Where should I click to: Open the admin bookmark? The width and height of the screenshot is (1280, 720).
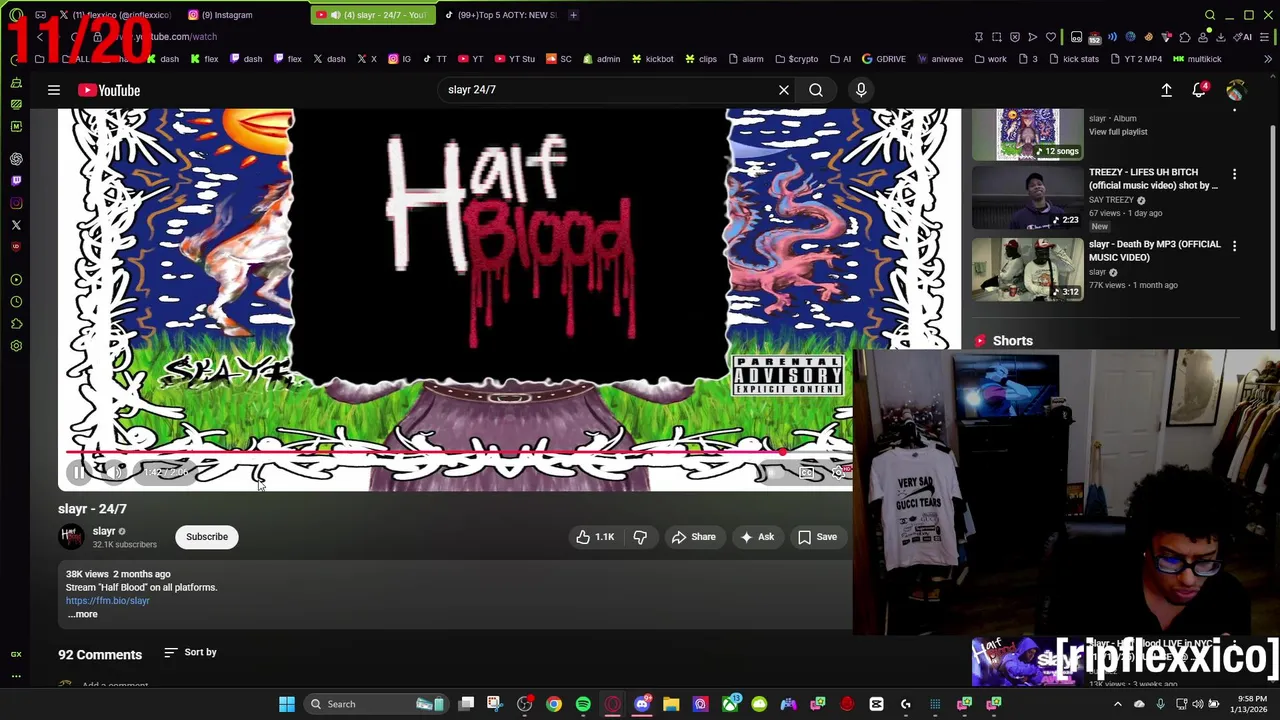click(601, 59)
